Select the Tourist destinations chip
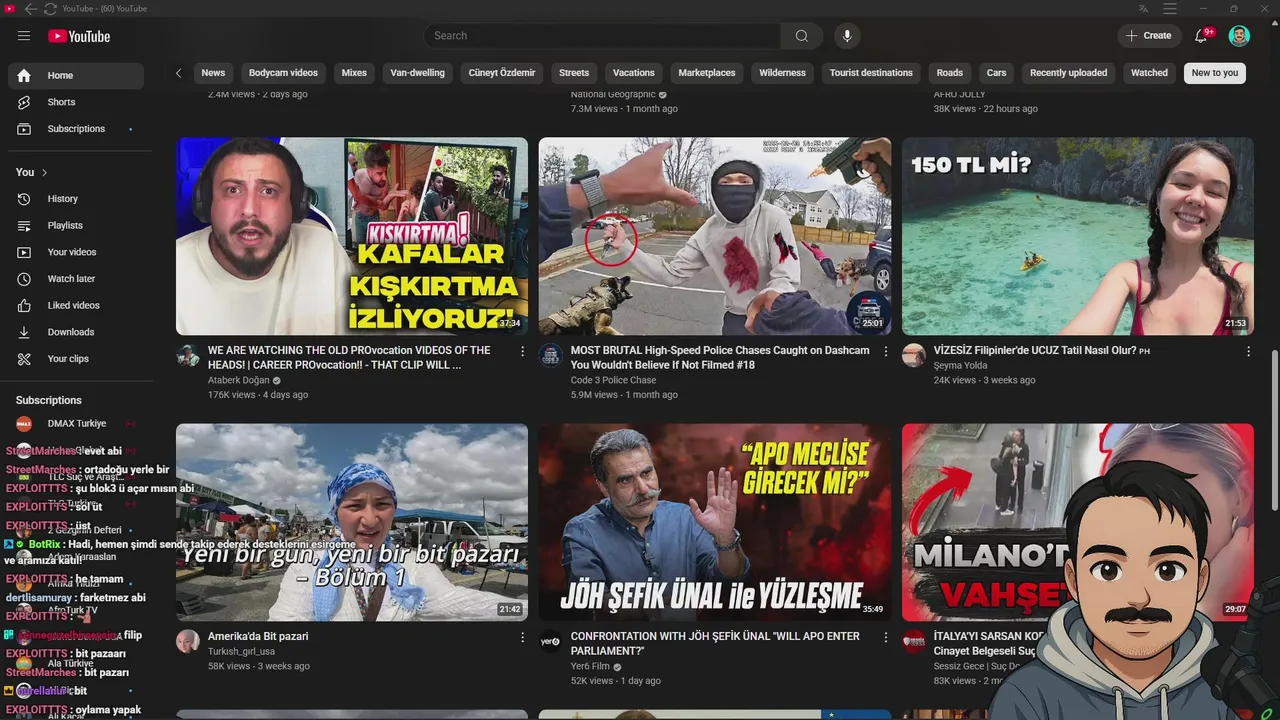Viewport: 1280px width, 720px height. coord(871,73)
